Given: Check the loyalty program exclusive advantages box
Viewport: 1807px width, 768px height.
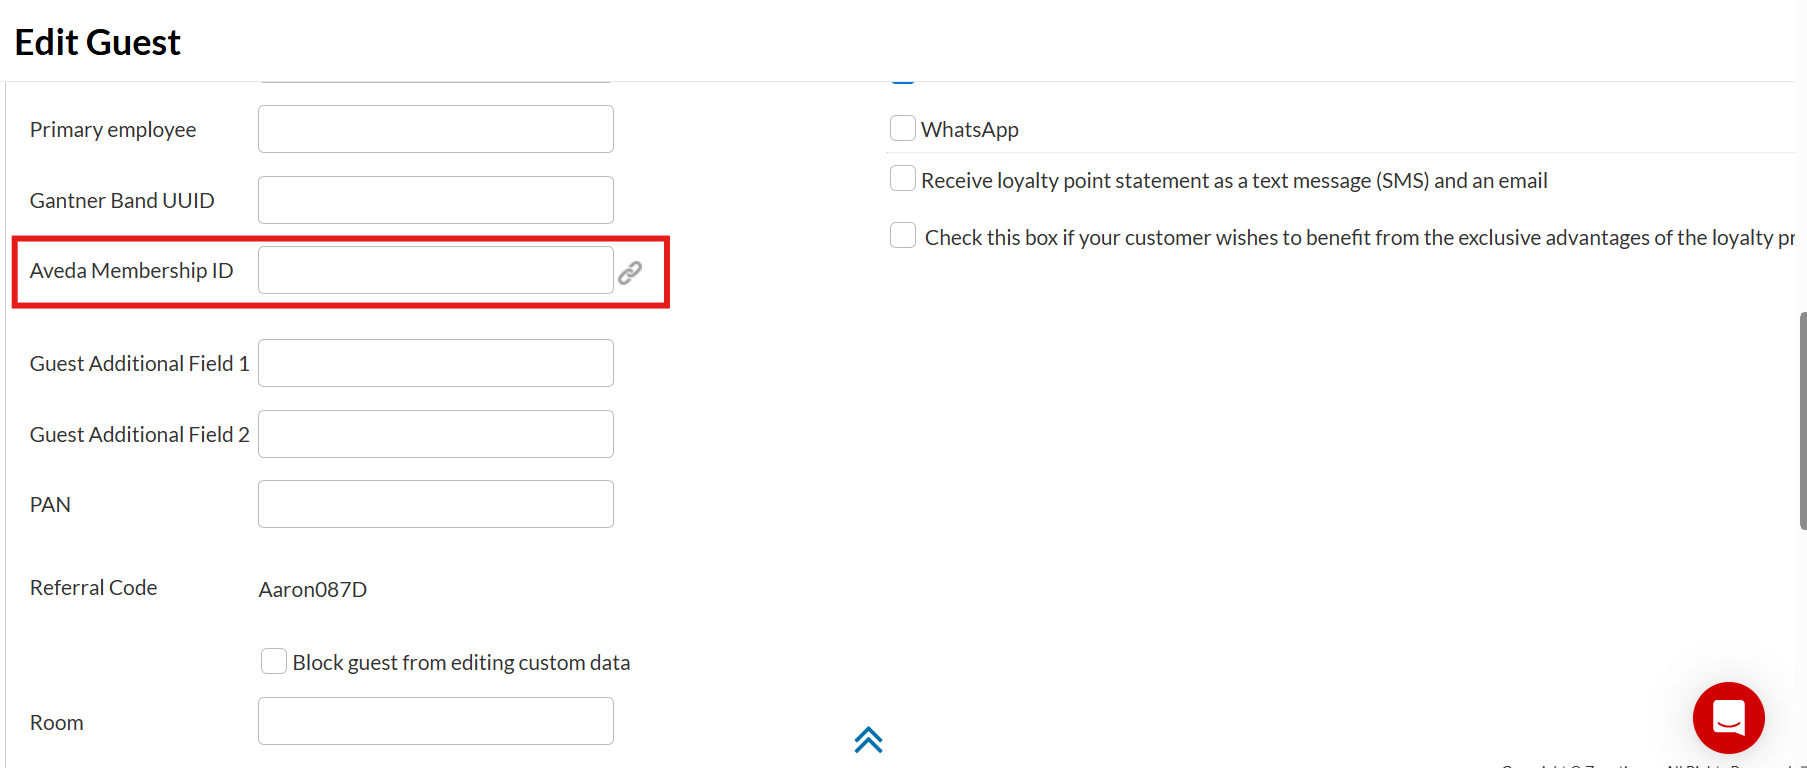Looking at the screenshot, I should click(x=903, y=236).
